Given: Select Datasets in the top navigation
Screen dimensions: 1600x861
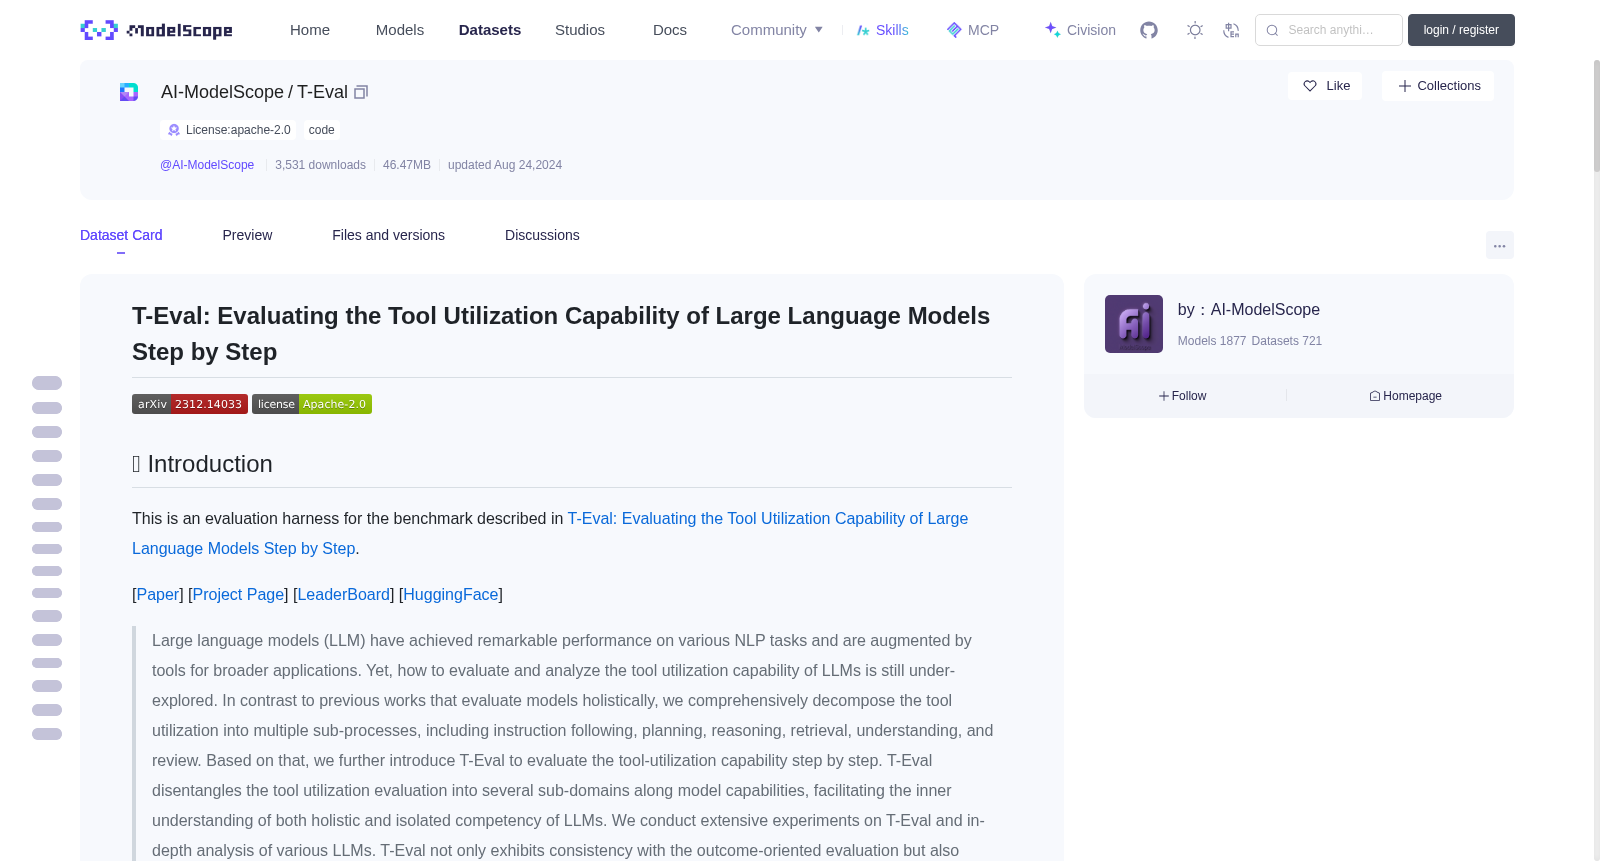Looking at the screenshot, I should coord(490,30).
